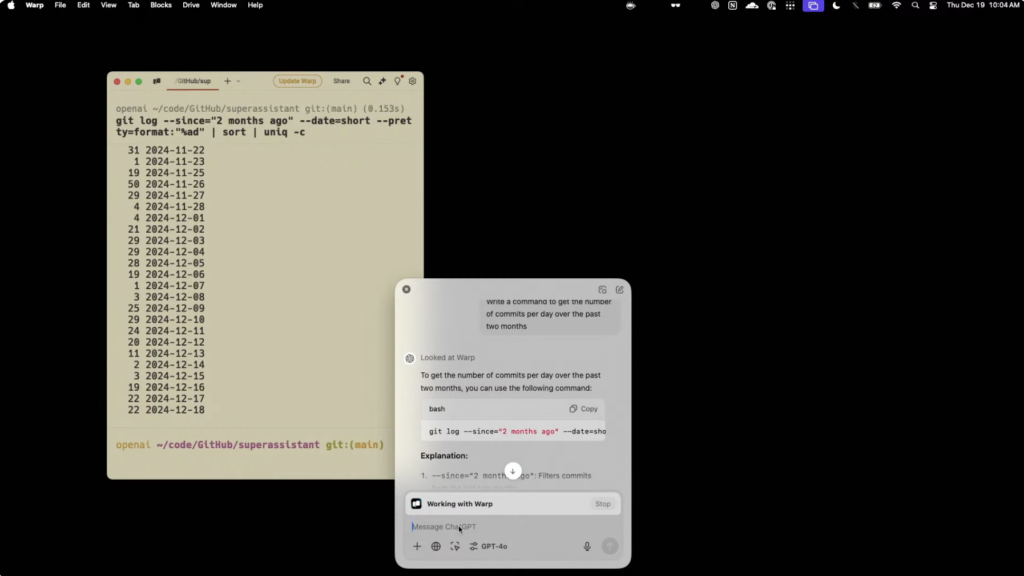
Task: Open the Blocks menu
Action: click(x=161, y=5)
